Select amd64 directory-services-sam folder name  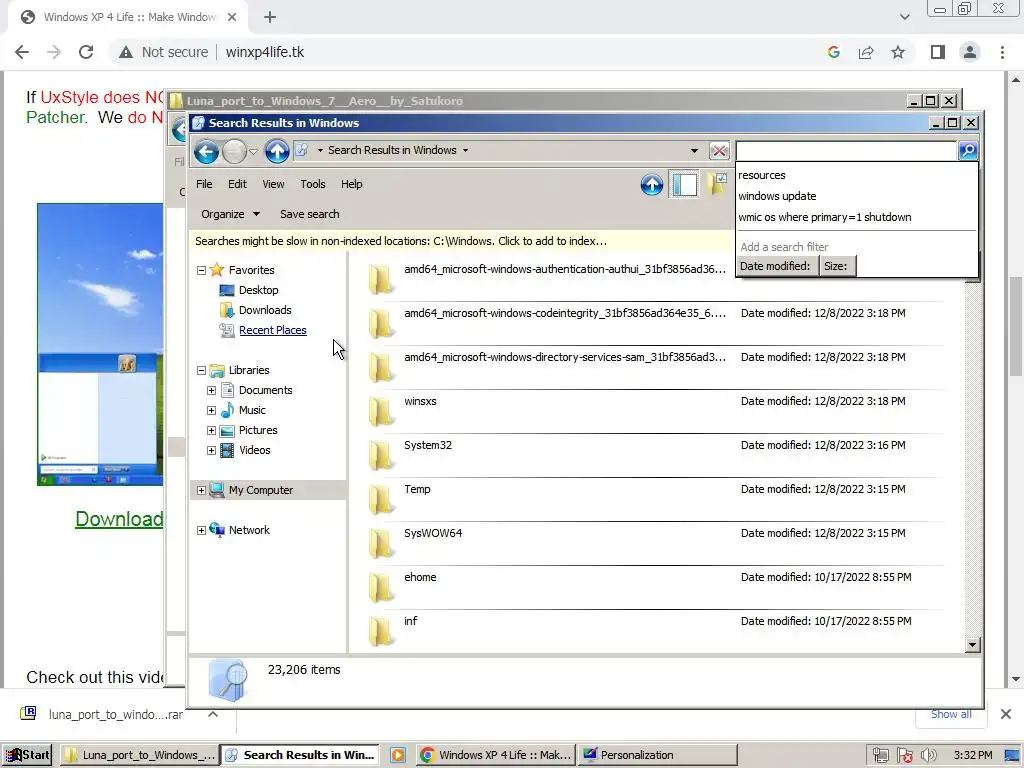click(565, 357)
